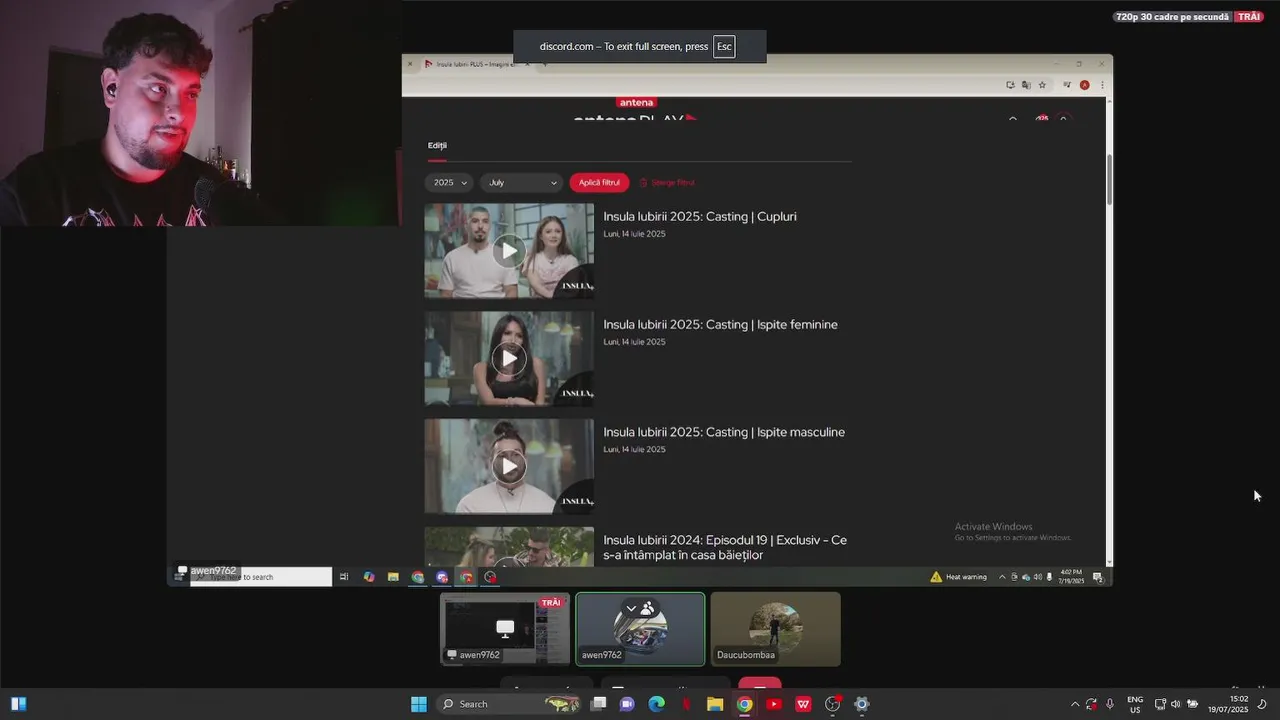Open volume control in system tray
Image resolution: width=1280 pixels, height=720 pixels.
[x=1175, y=704]
